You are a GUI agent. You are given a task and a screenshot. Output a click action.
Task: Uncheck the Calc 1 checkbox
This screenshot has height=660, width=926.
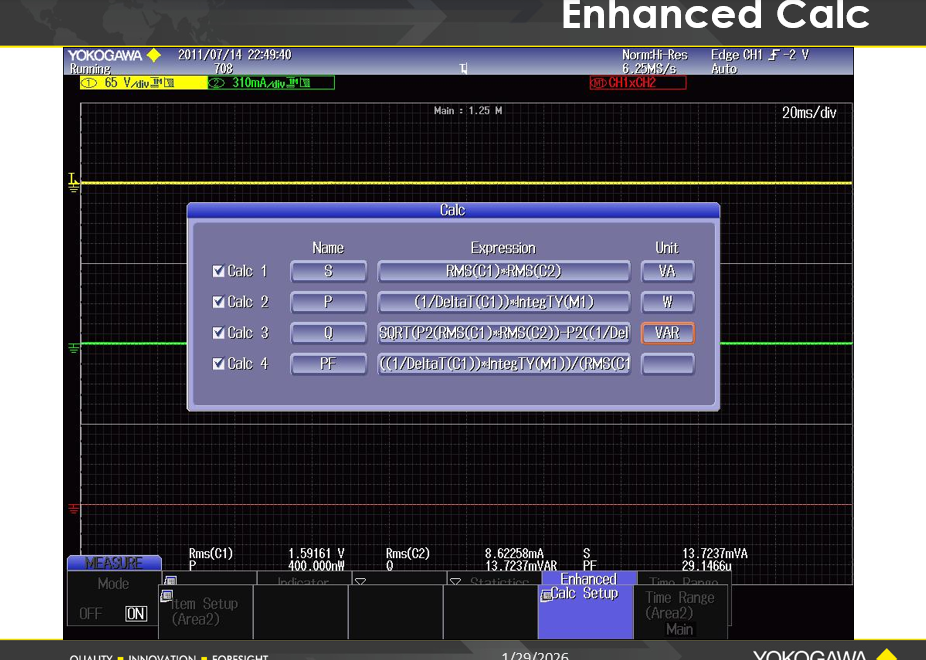pyautogui.click(x=219, y=271)
